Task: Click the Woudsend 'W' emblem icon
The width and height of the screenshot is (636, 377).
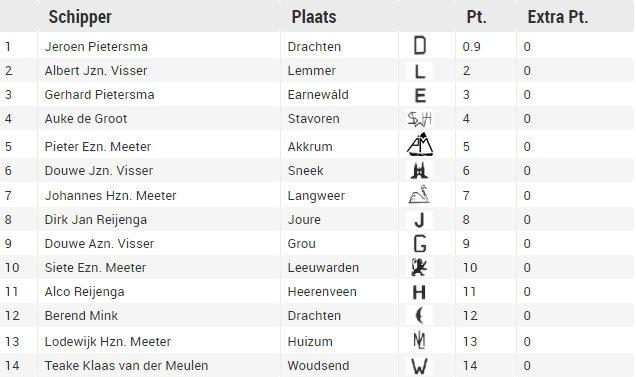Action: (x=419, y=366)
